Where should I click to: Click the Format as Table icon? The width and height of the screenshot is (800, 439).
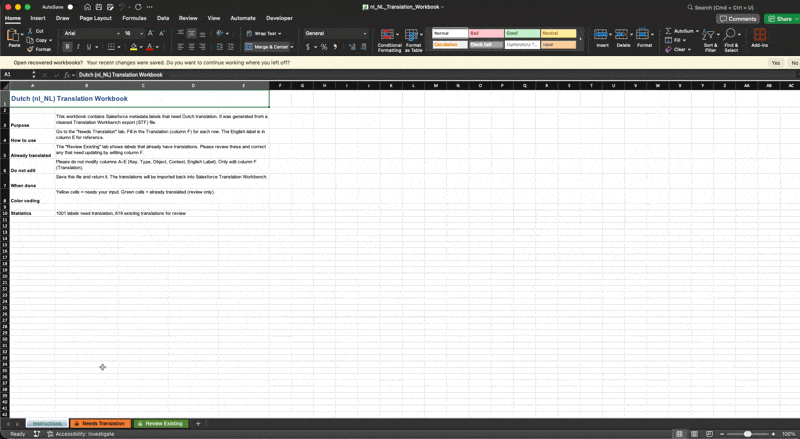[411, 35]
